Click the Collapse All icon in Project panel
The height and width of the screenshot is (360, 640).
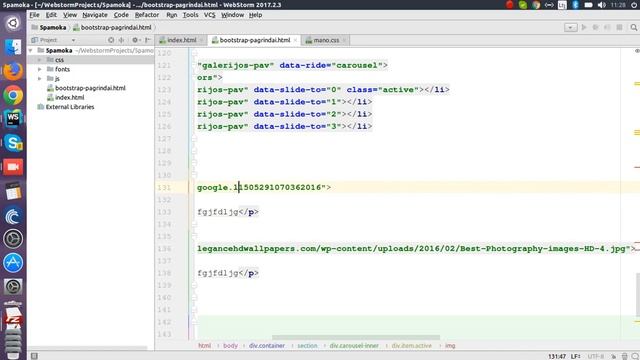click(122, 40)
